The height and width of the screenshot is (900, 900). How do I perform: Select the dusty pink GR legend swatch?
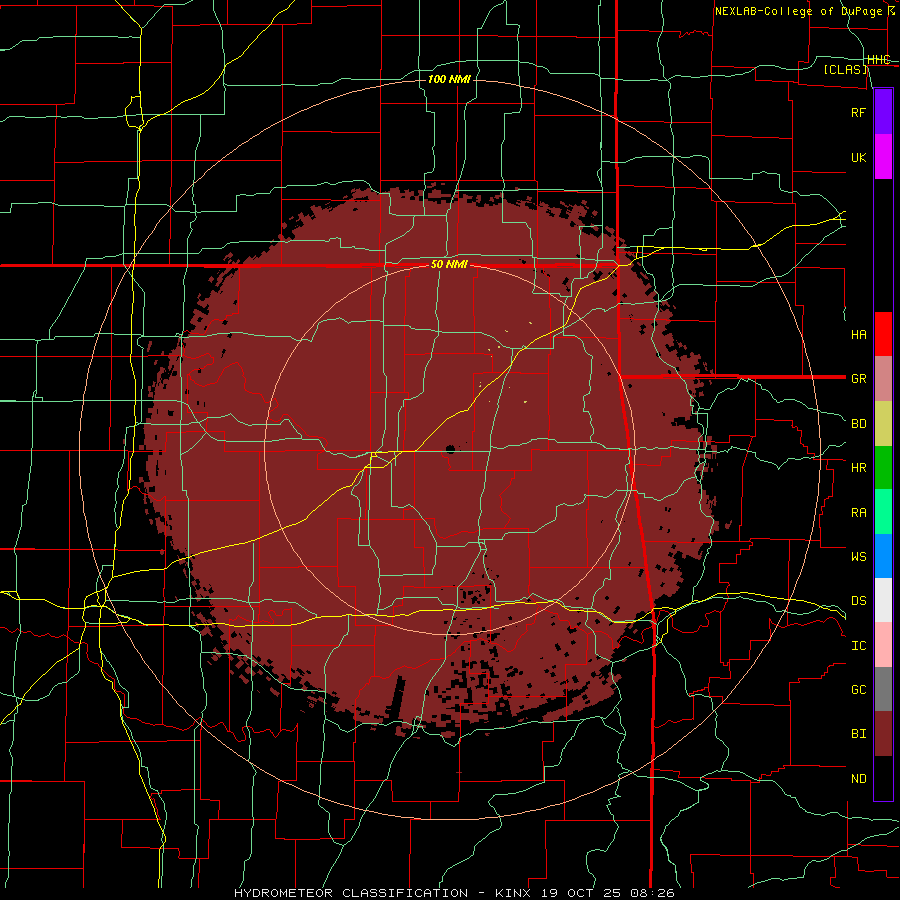coord(883,379)
